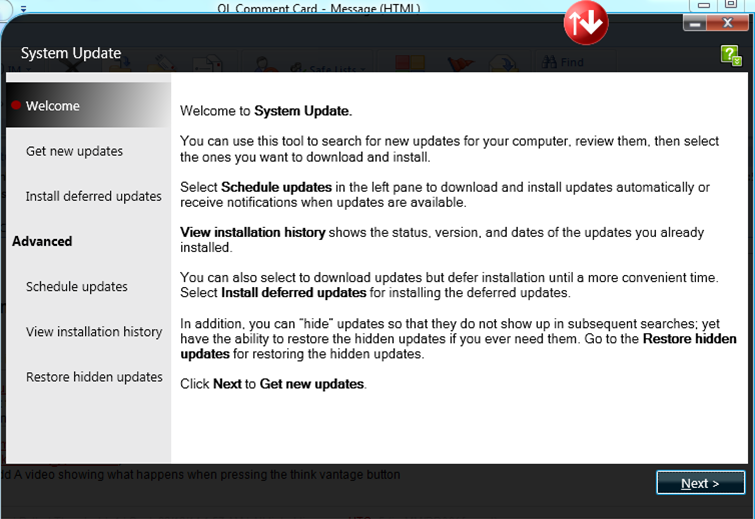Click the System Update title text
Viewport: 755px width, 519px height.
(x=71, y=53)
